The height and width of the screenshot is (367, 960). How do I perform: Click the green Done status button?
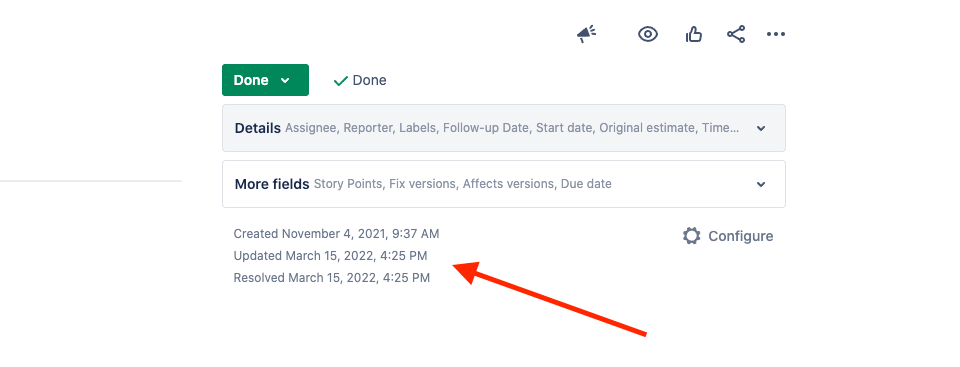265,80
